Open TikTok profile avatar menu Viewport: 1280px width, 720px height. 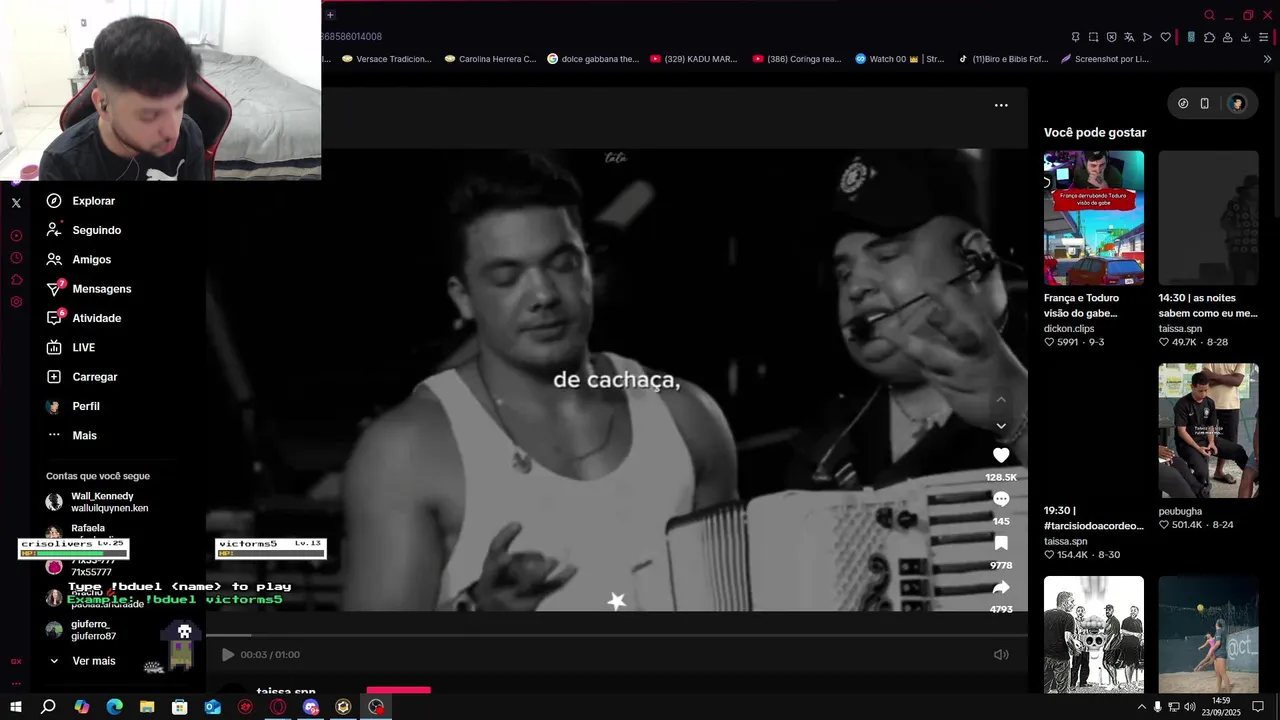[1237, 103]
